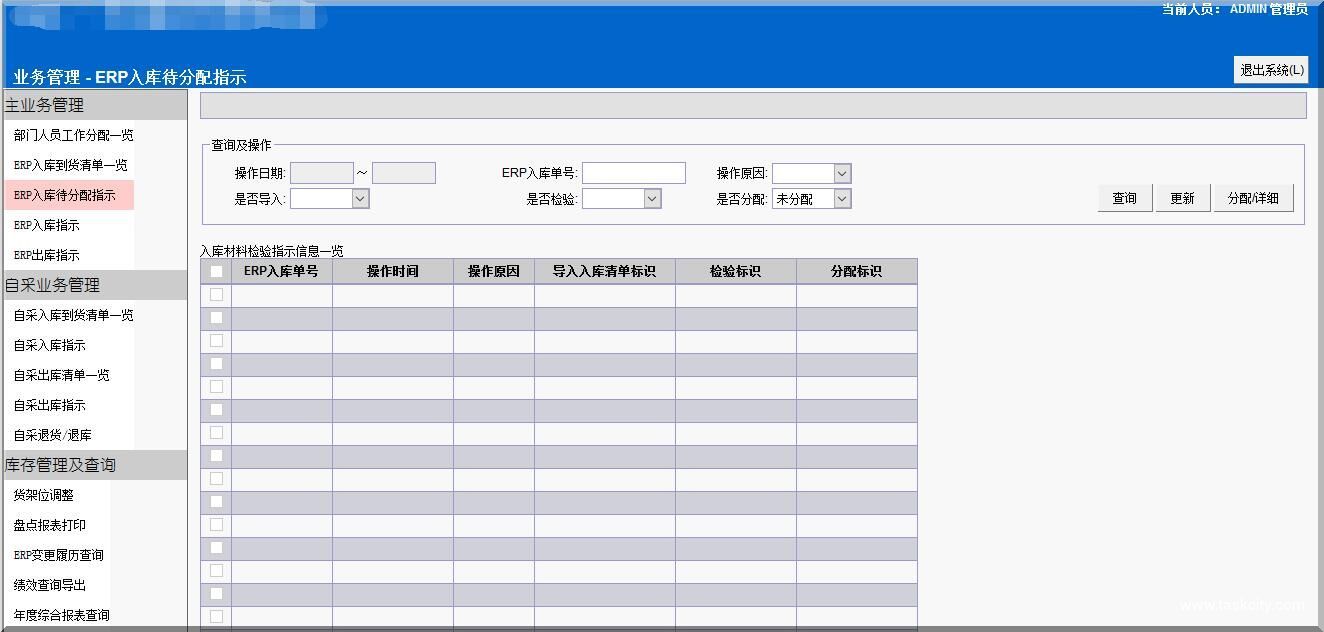Click the ERP入库单号 input field
Viewport: 1324px width, 632px height.
pos(634,174)
